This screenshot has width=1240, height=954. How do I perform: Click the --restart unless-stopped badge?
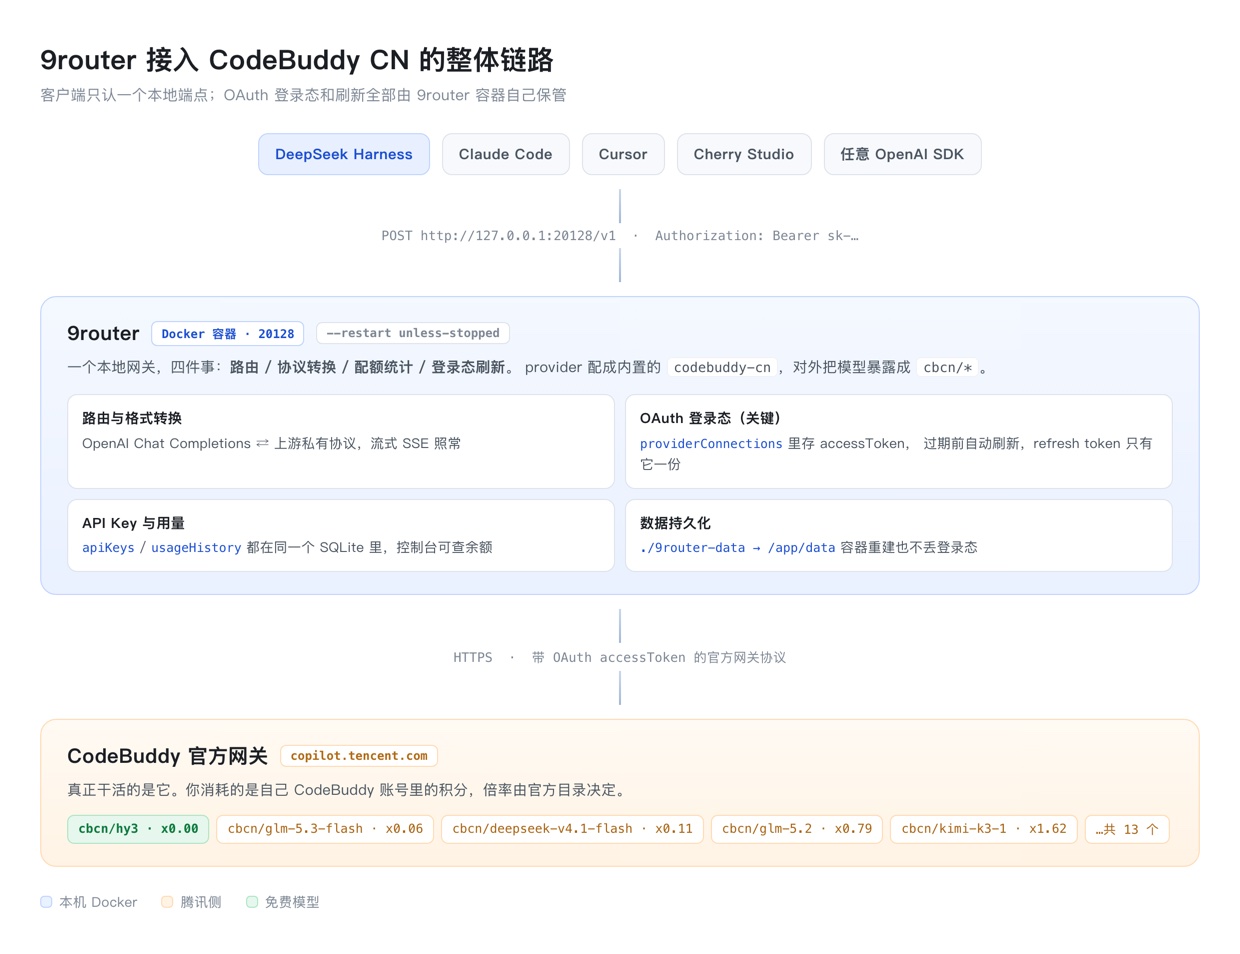click(x=413, y=333)
